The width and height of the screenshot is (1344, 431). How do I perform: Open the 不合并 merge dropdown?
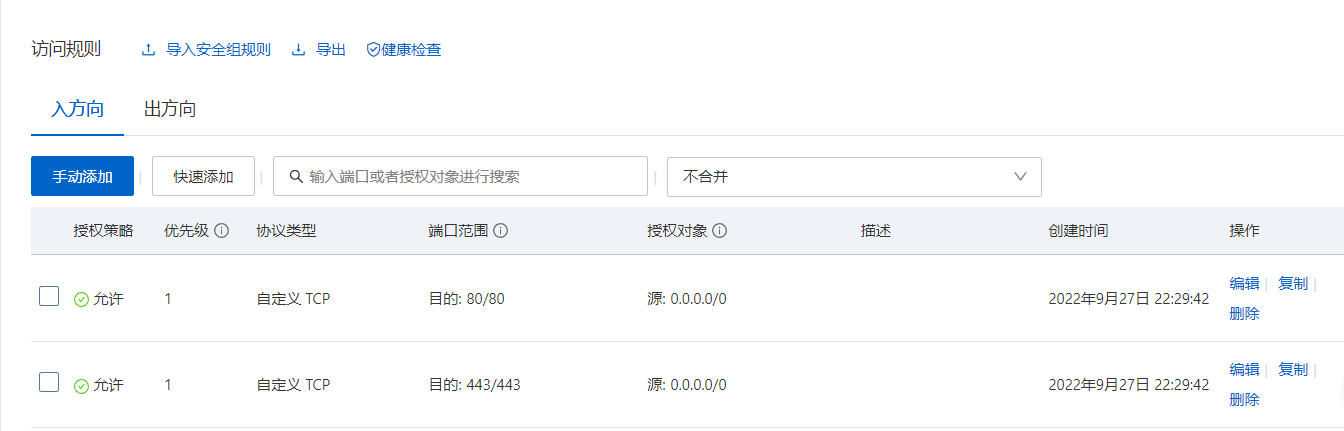point(853,177)
